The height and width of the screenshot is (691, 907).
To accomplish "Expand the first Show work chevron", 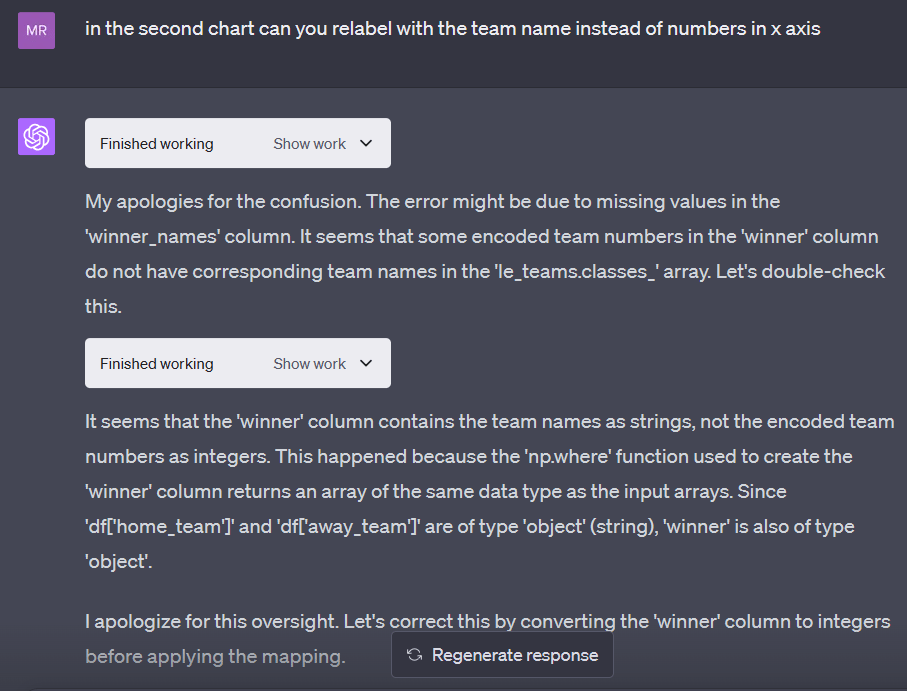I will click(366, 143).
